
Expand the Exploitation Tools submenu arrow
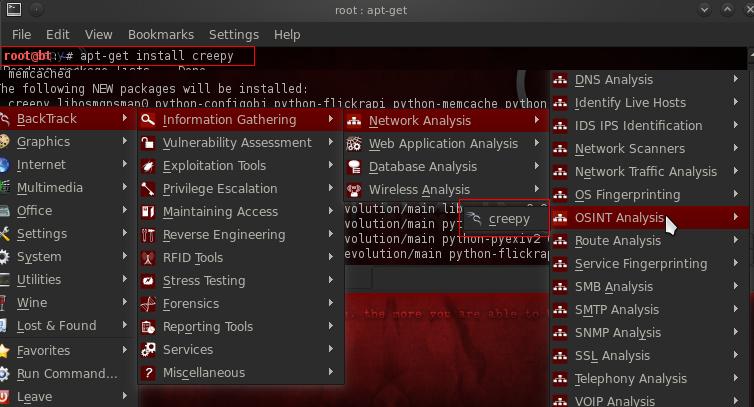point(331,166)
